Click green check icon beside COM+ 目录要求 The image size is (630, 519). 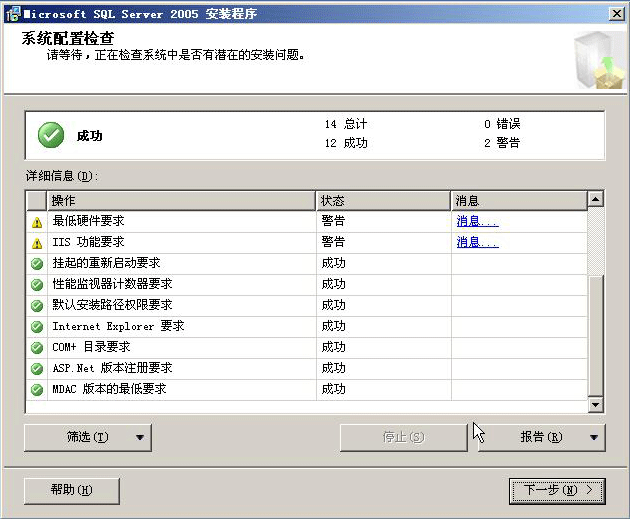(x=37, y=348)
